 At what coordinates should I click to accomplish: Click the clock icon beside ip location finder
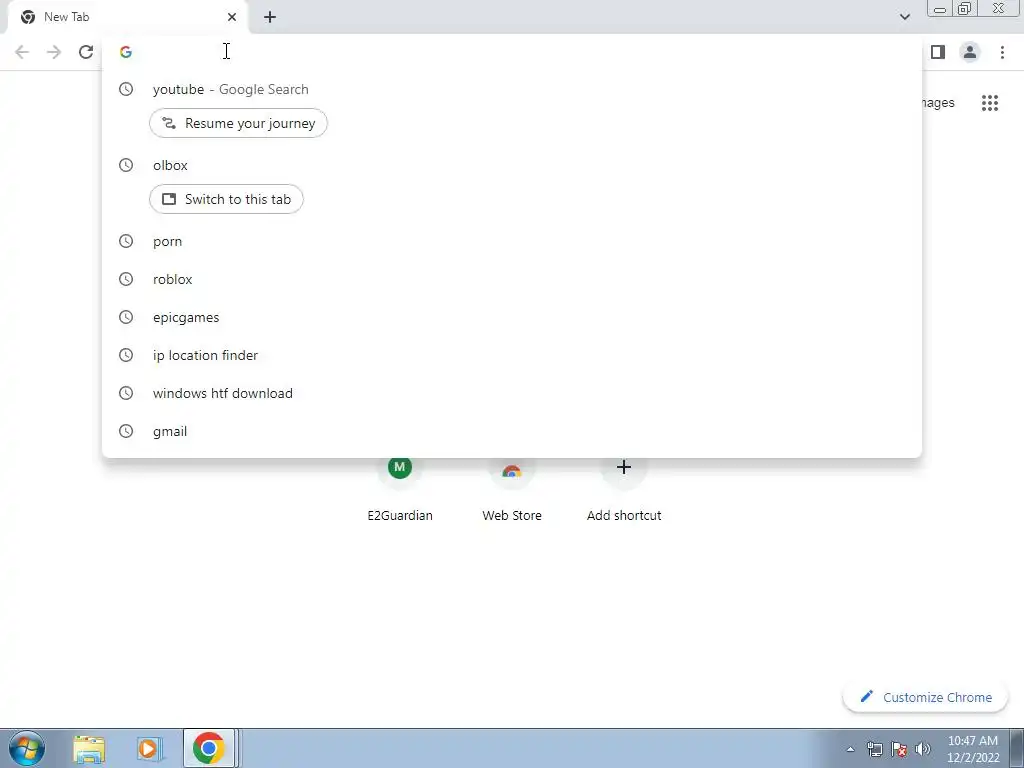point(126,355)
